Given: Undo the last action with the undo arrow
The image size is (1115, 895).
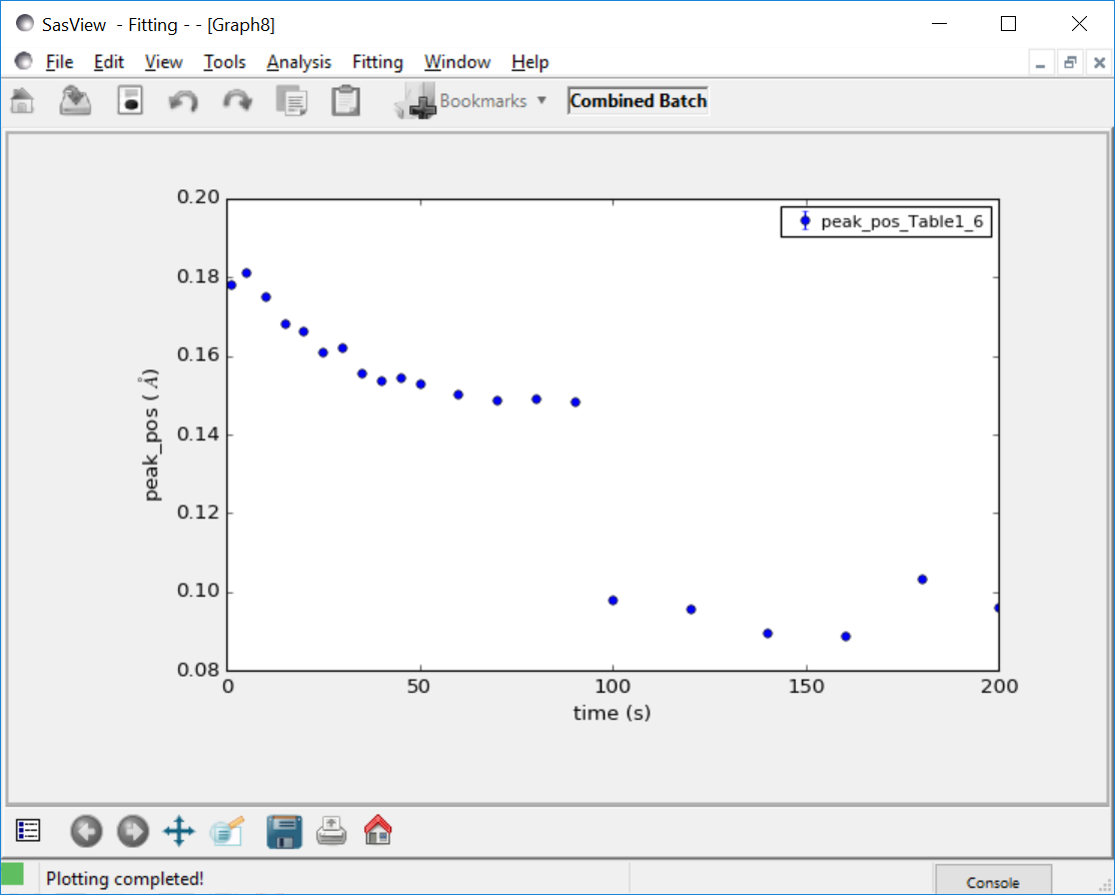Looking at the screenshot, I should click(x=183, y=100).
